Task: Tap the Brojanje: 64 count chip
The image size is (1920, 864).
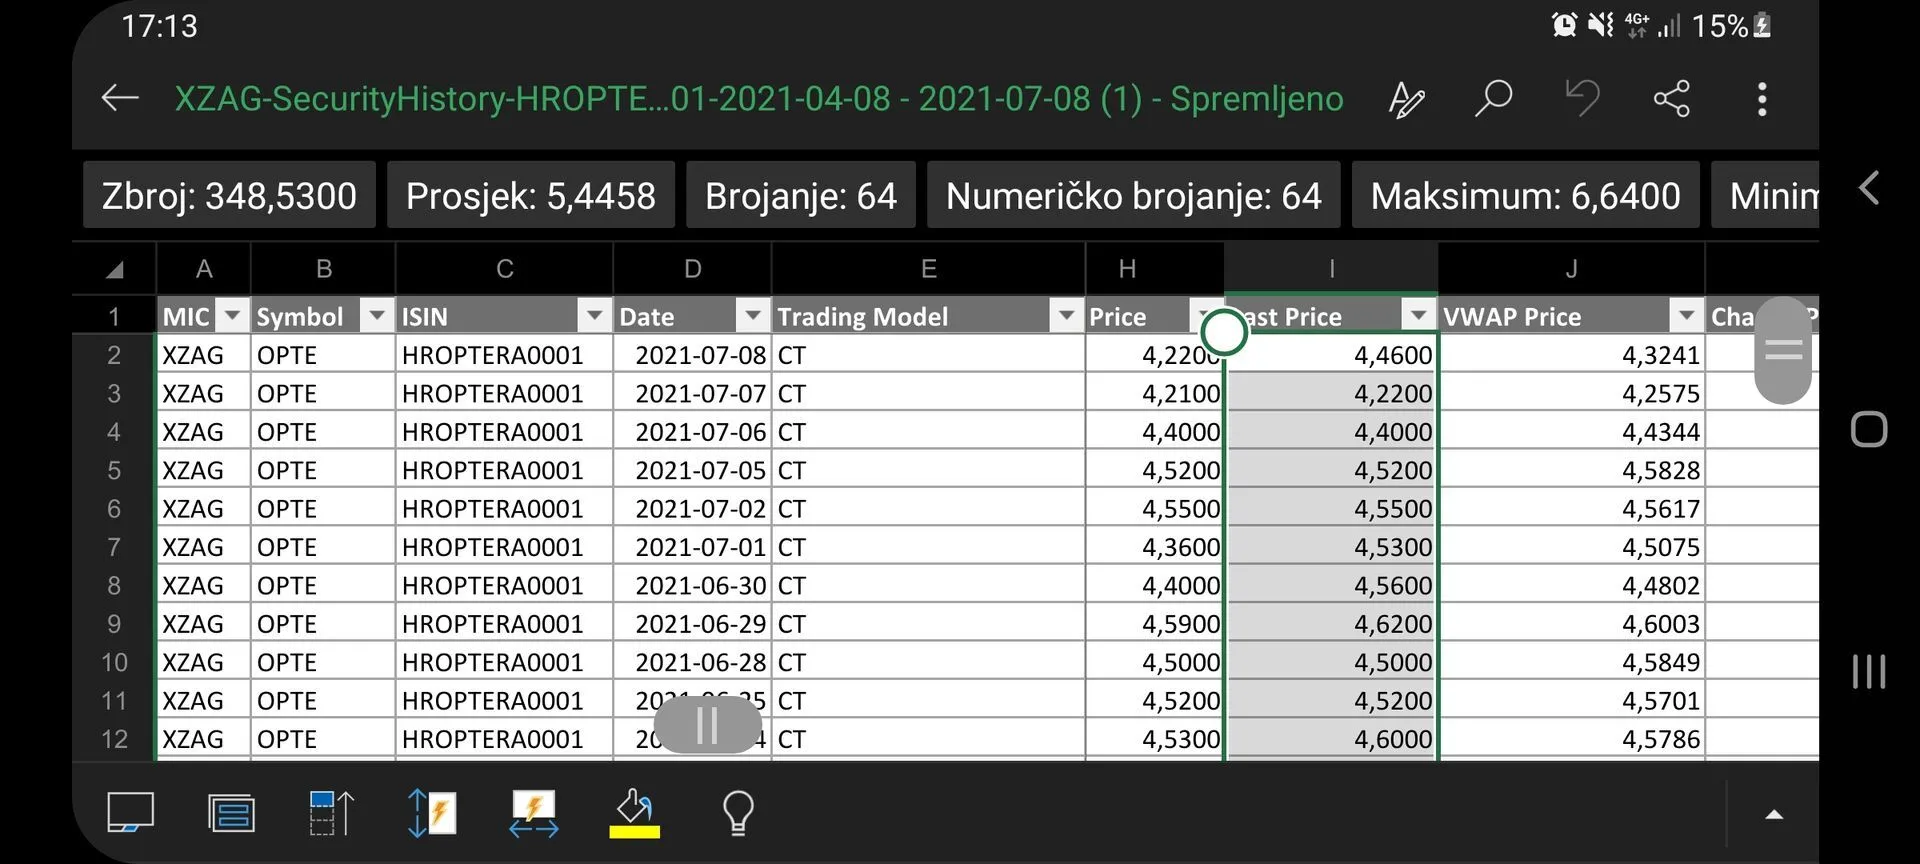Action: point(801,195)
